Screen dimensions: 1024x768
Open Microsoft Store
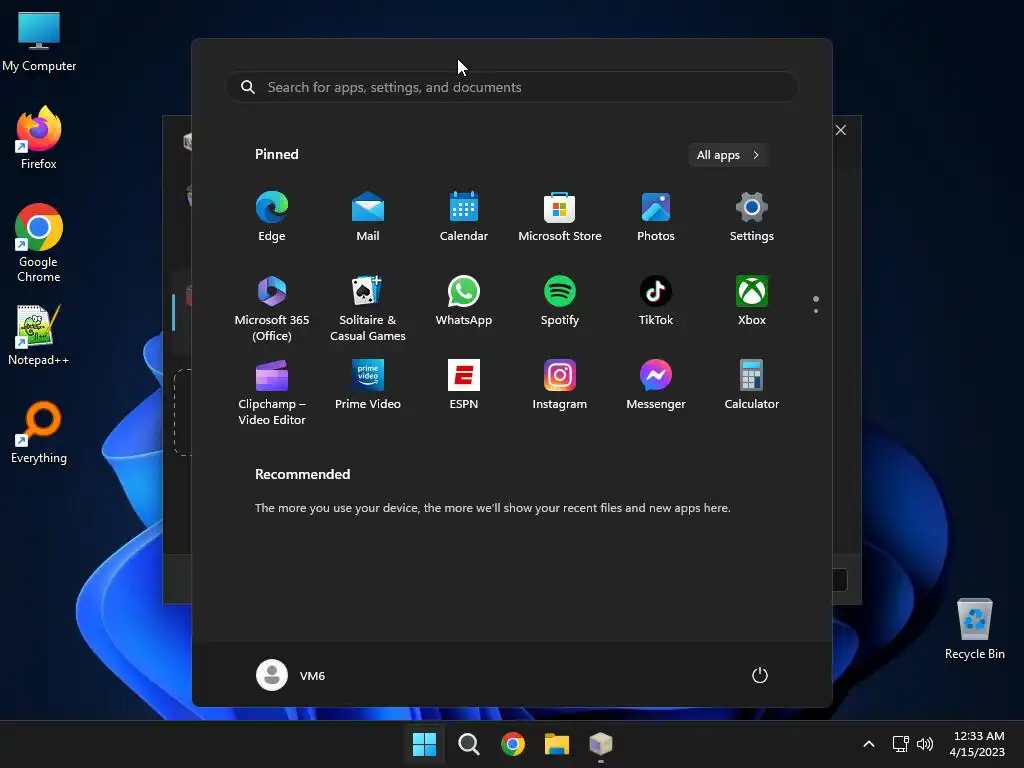[x=560, y=217]
